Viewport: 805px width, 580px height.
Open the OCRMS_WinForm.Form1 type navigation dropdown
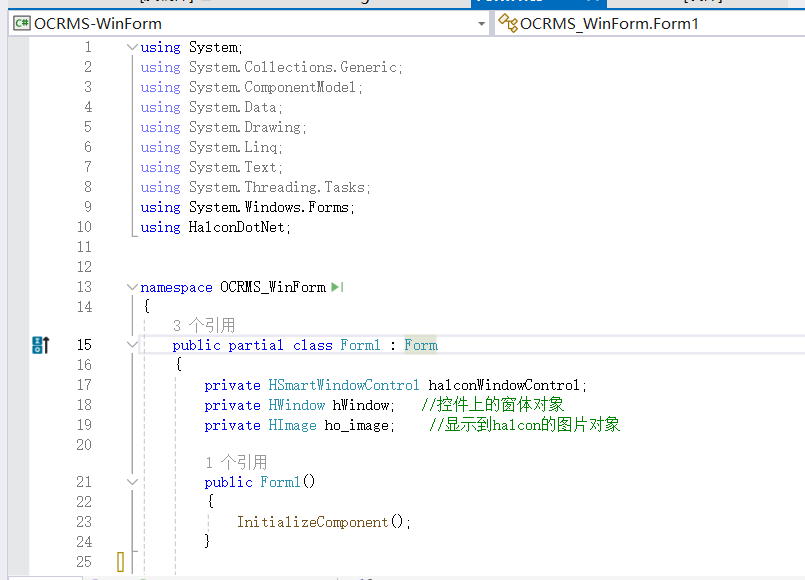(650, 23)
